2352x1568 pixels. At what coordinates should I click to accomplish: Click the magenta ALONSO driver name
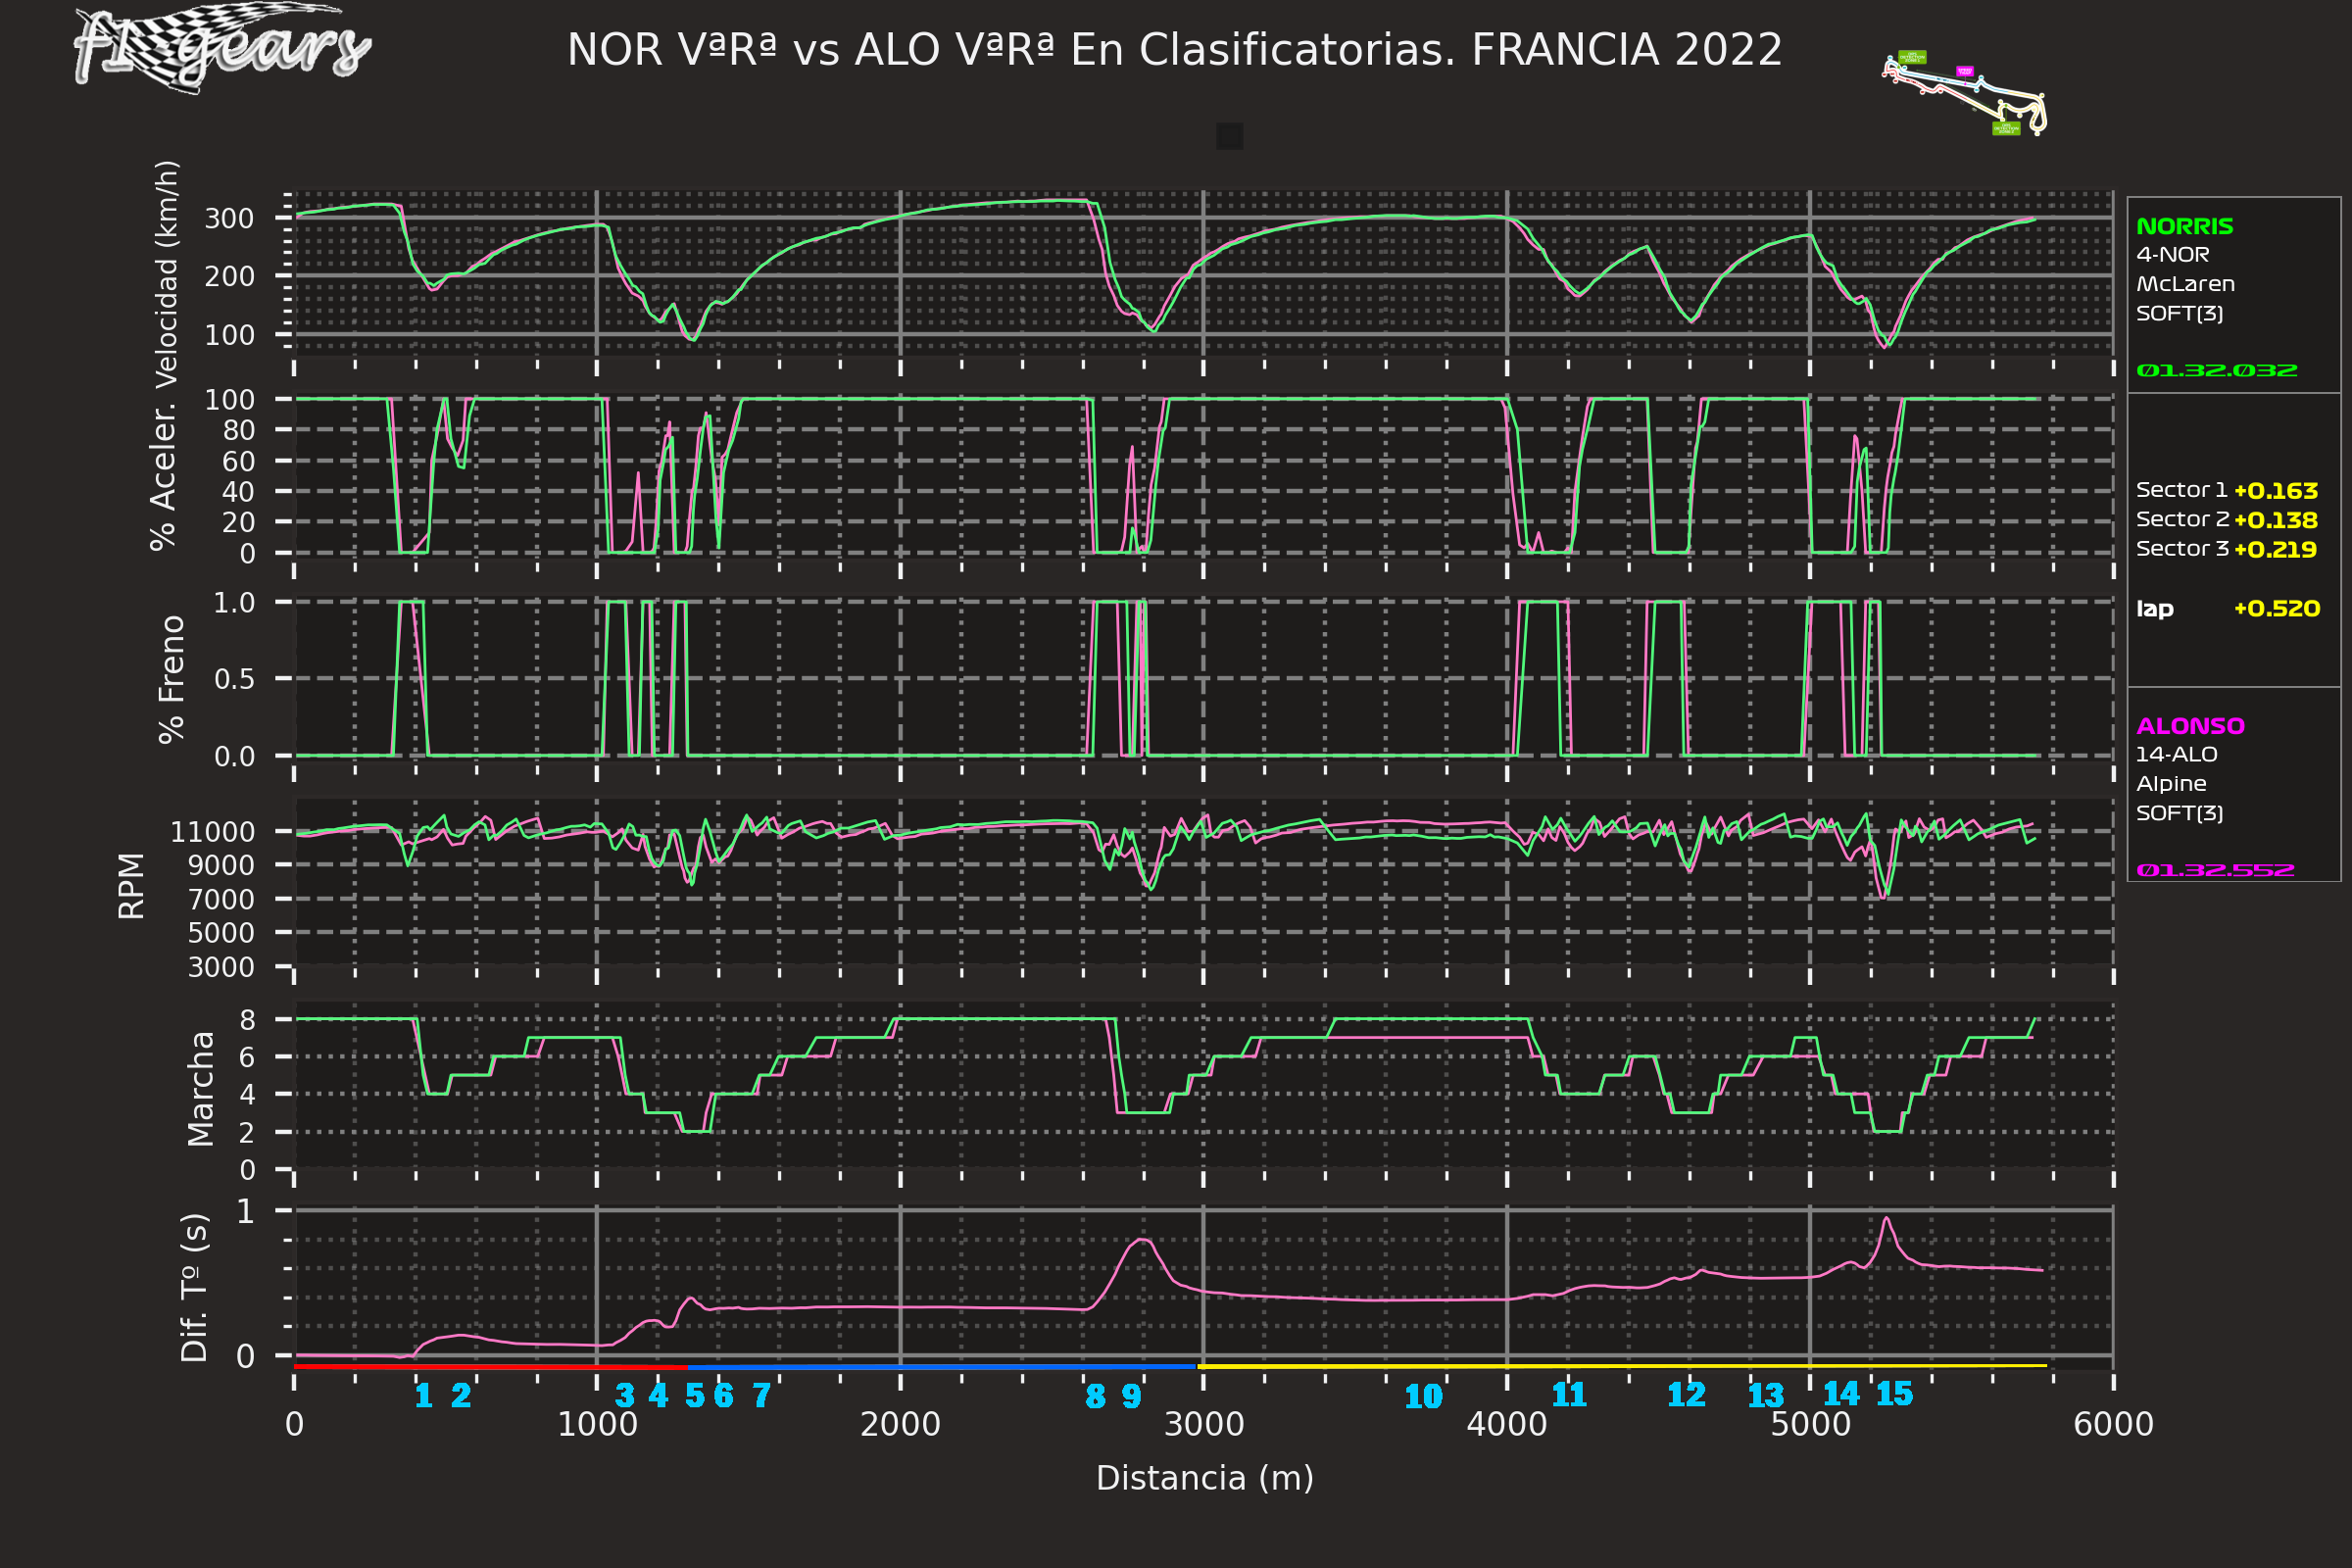[2190, 726]
